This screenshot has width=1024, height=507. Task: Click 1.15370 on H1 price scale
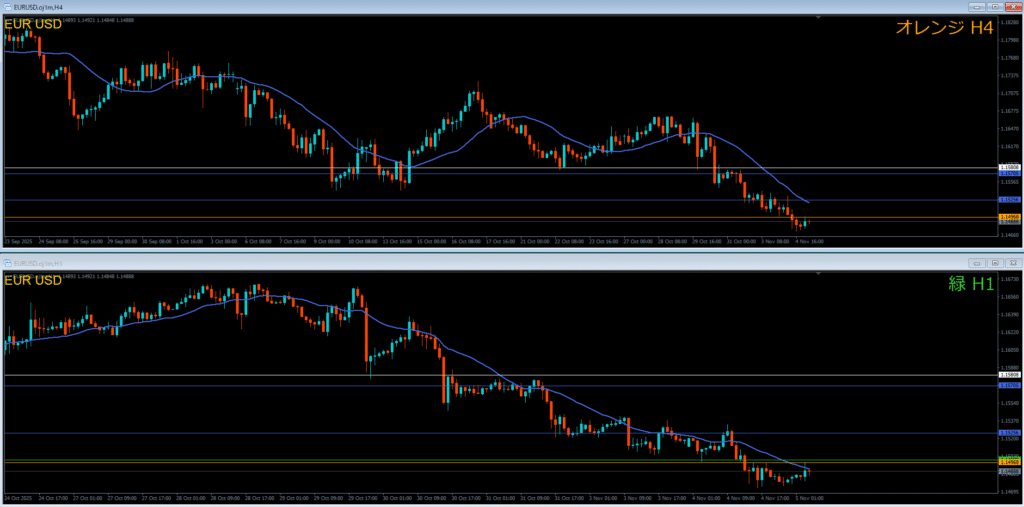tap(1009, 421)
